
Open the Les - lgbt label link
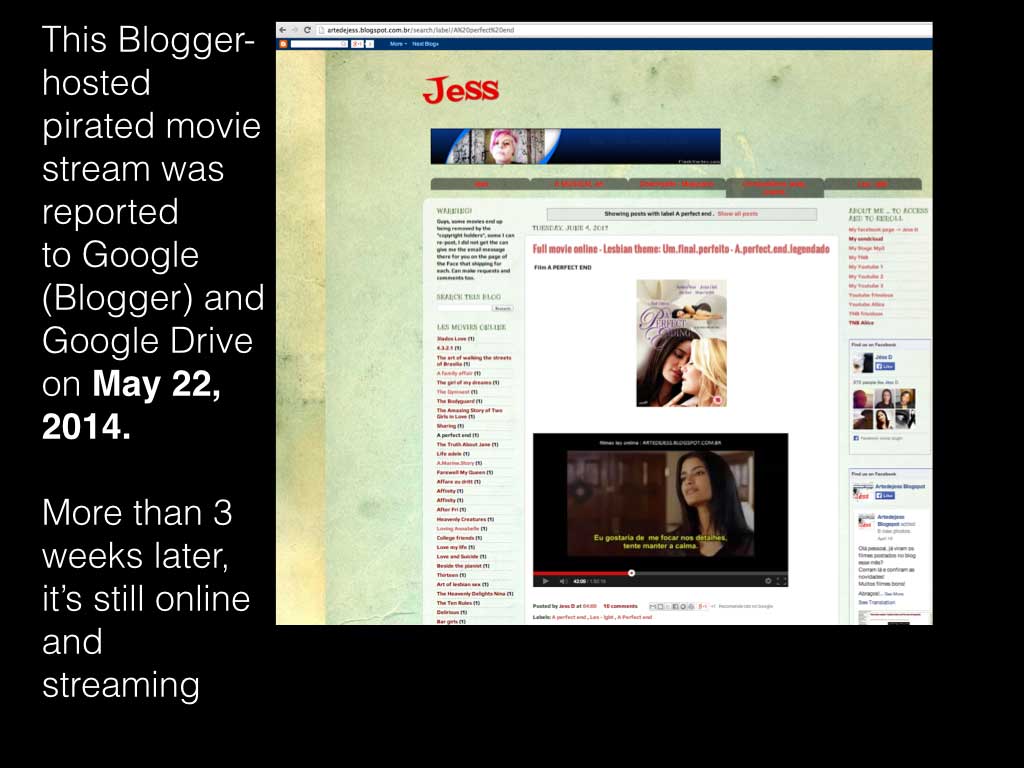pyautogui.click(x=602, y=617)
